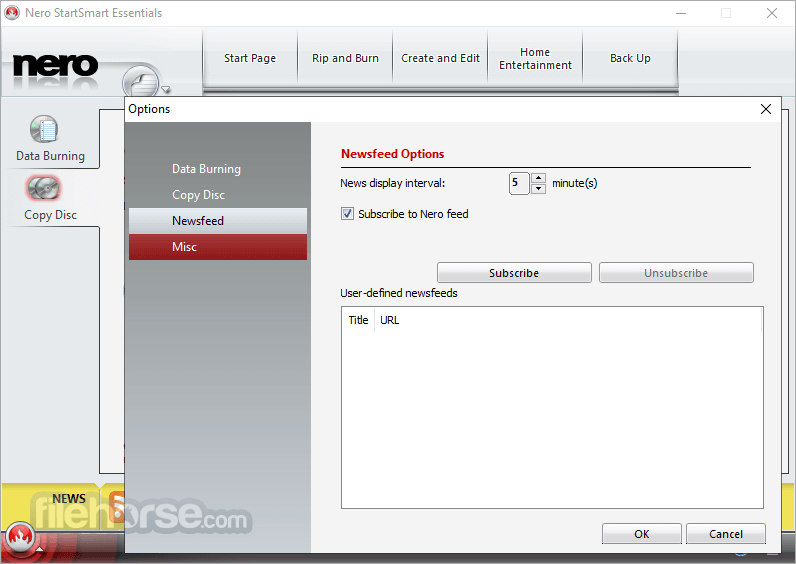Switch to the Home Entertainment tab
Image resolution: width=796 pixels, height=564 pixels.
tap(535, 58)
